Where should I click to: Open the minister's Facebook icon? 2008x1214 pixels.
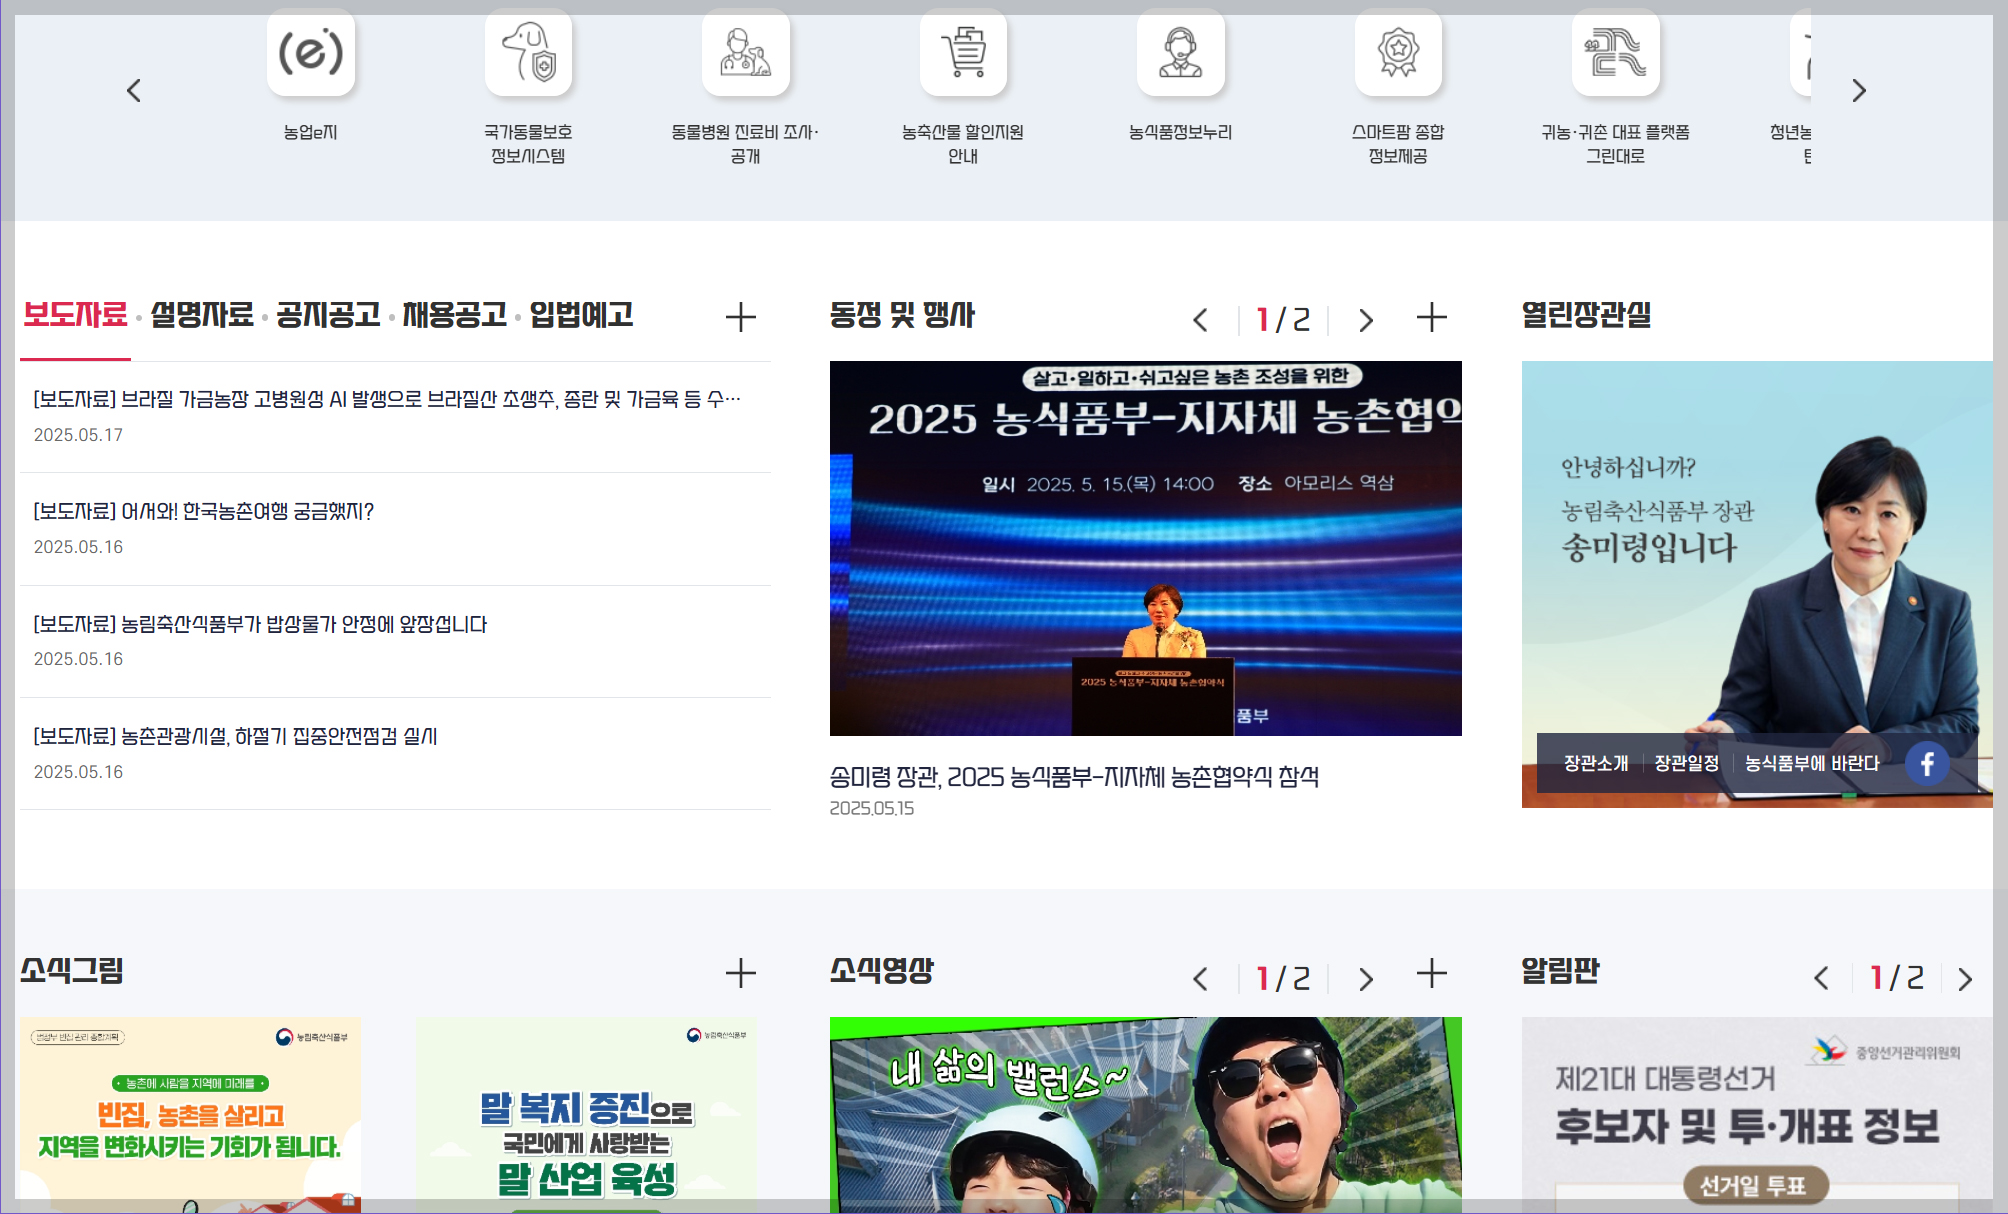coord(1927,764)
